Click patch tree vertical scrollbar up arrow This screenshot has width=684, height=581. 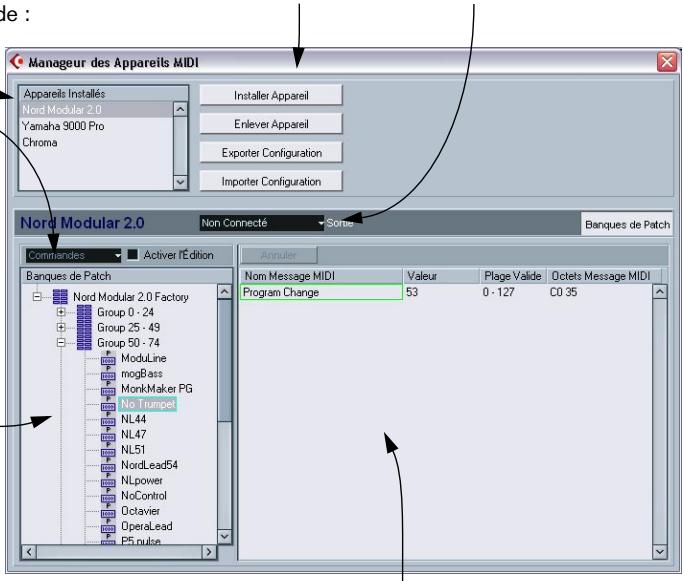224,292
